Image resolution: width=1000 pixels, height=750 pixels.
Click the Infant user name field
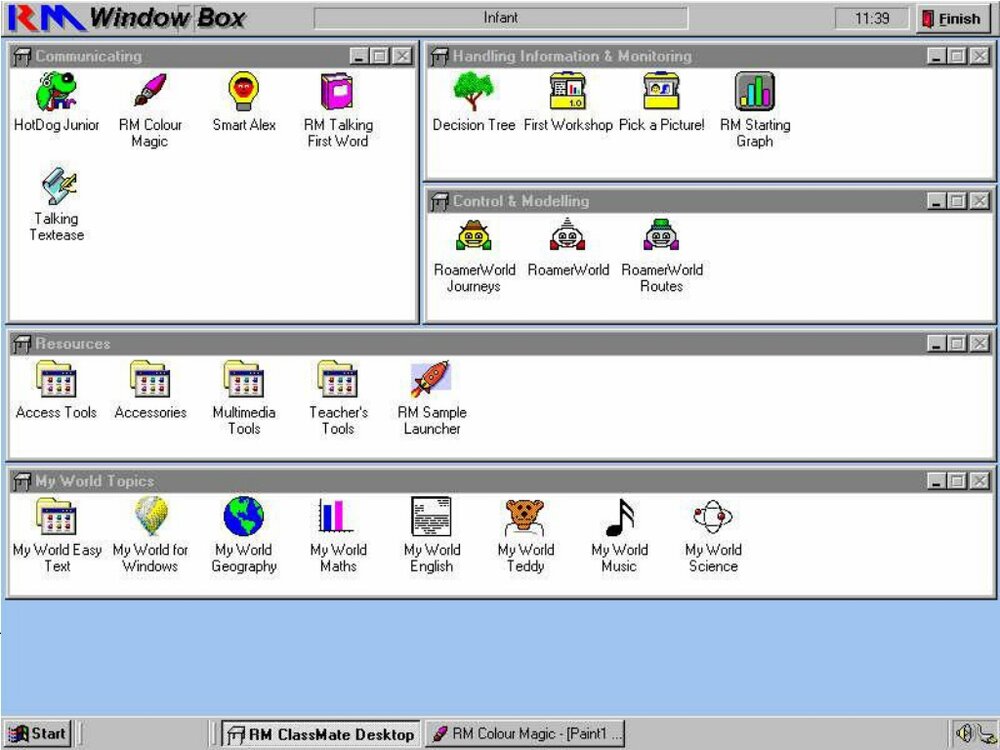click(x=501, y=18)
